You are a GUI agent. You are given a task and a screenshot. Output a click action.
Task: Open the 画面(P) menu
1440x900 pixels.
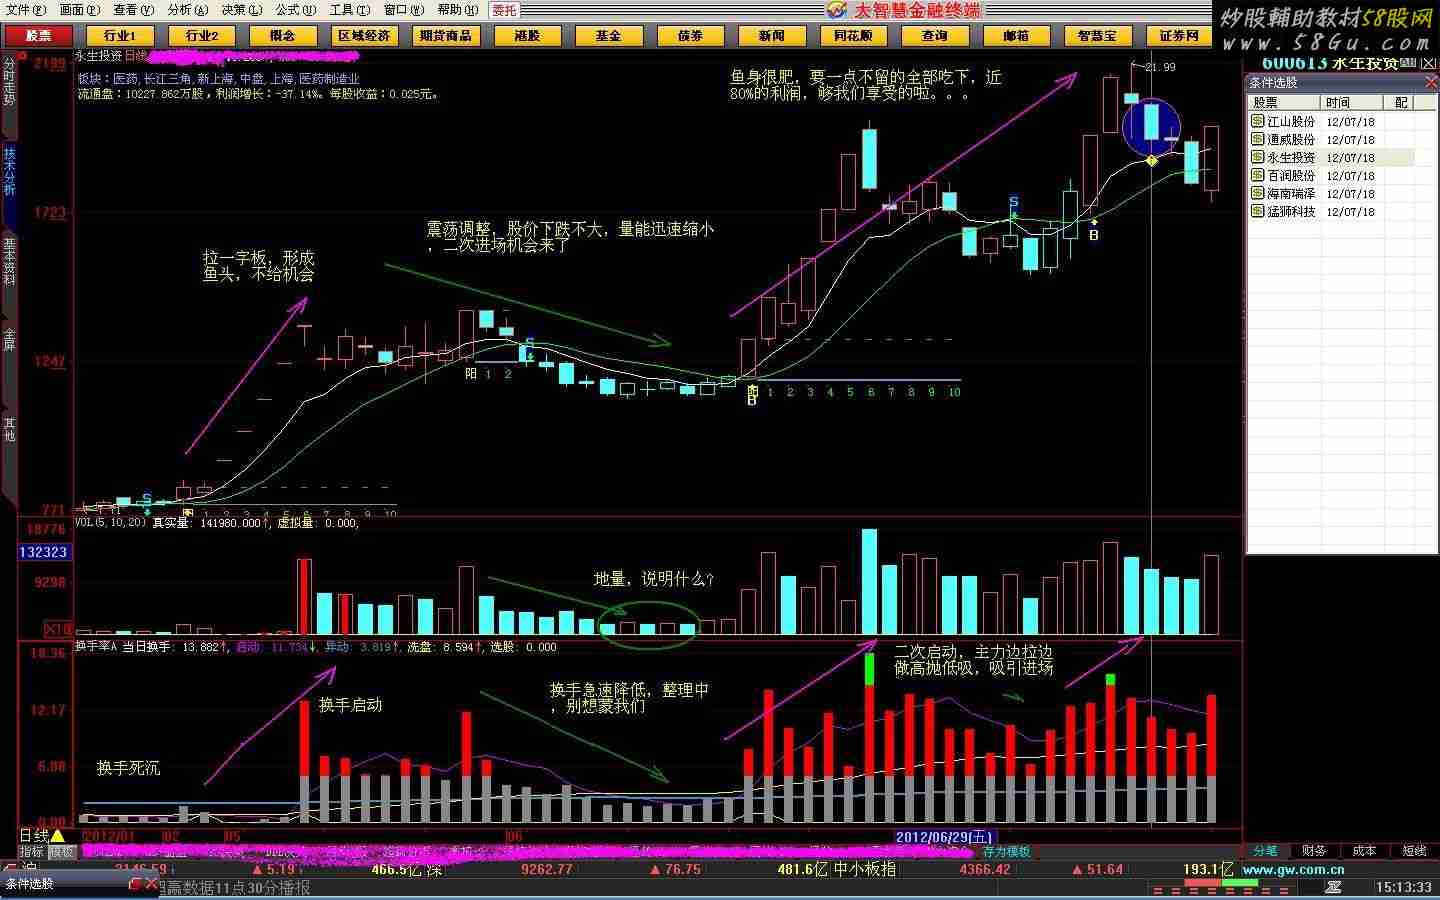(x=80, y=10)
